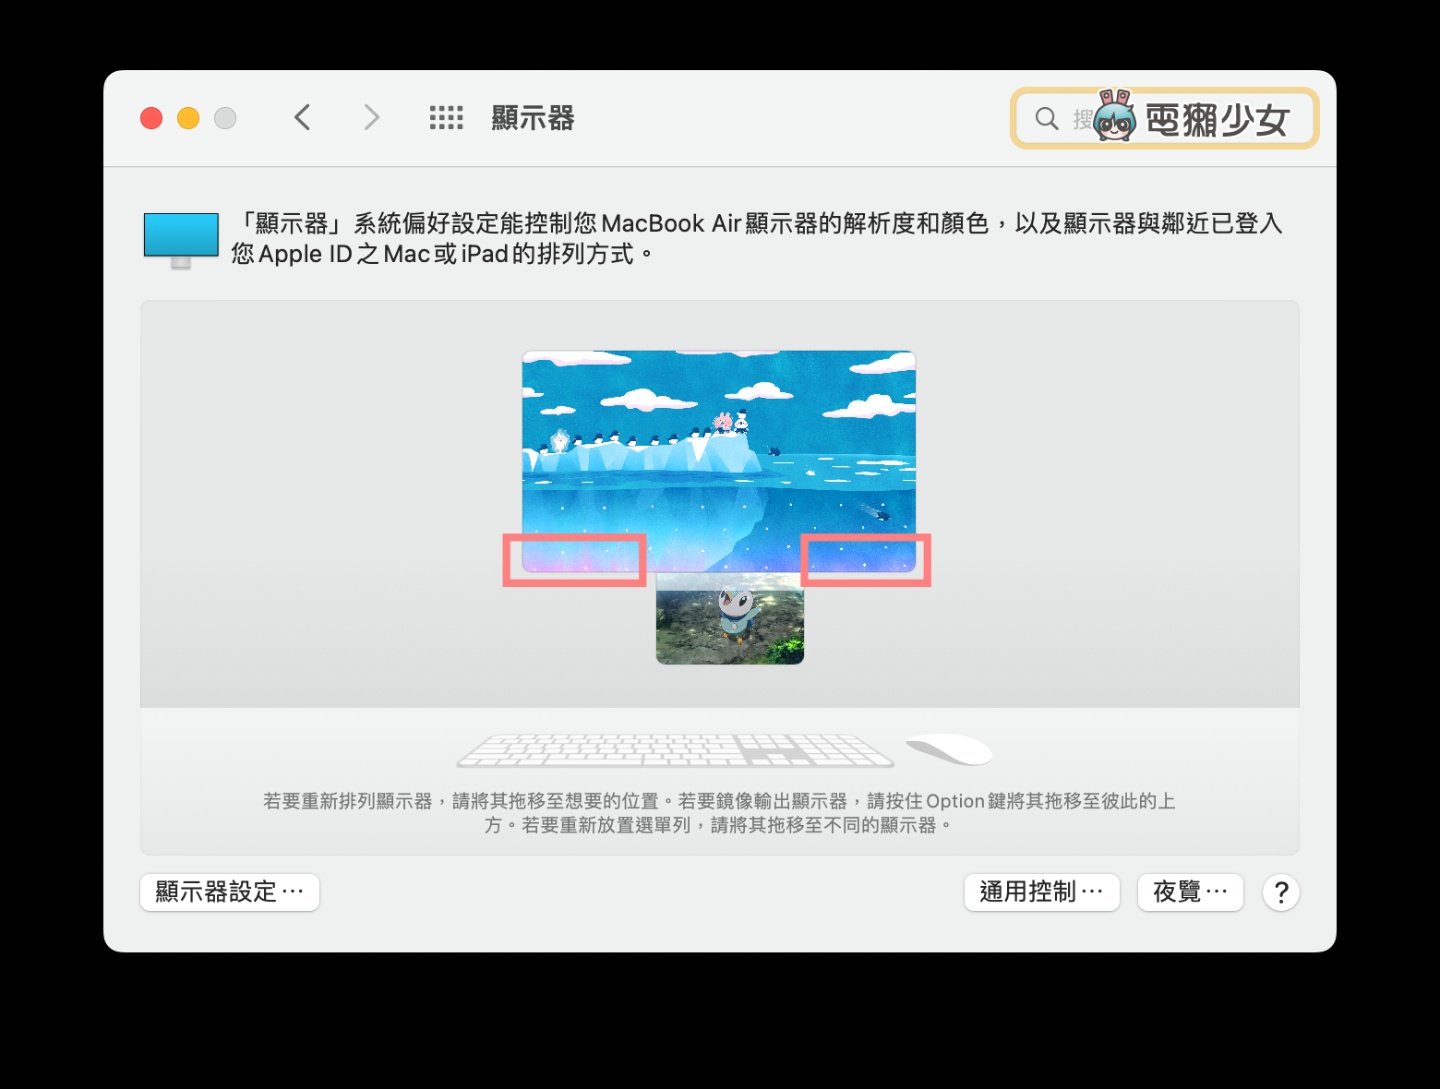Click the magnifying glass search icon
1440x1089 pixels.
[1046, 119]
